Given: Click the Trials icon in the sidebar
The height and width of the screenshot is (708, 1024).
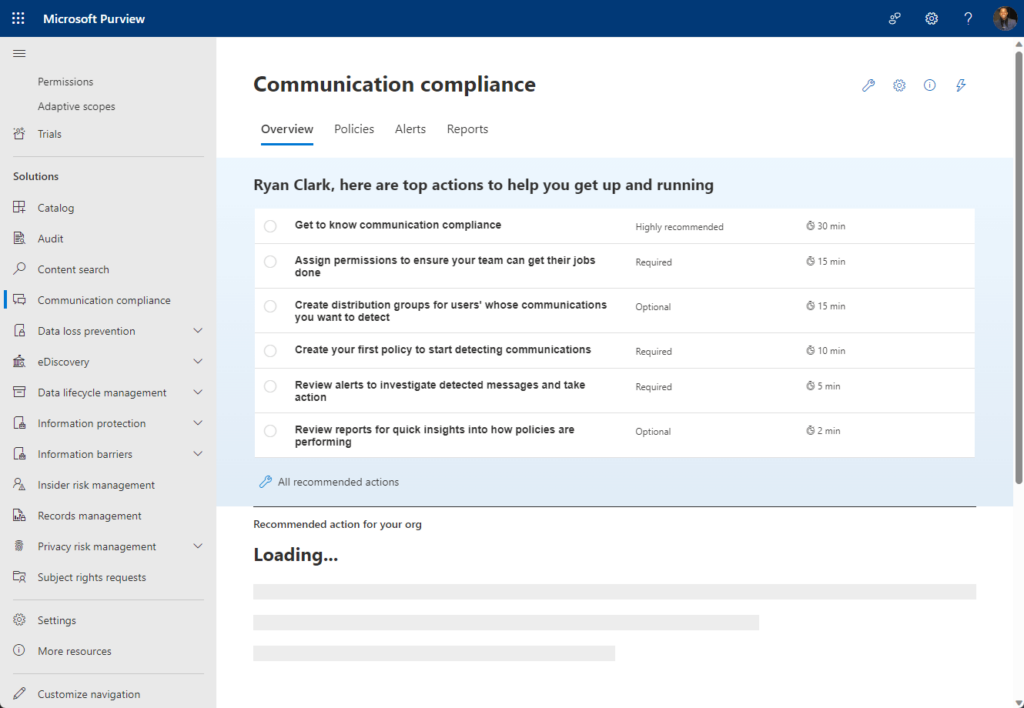Looking at the screenshot, I should tap(20, 134).
